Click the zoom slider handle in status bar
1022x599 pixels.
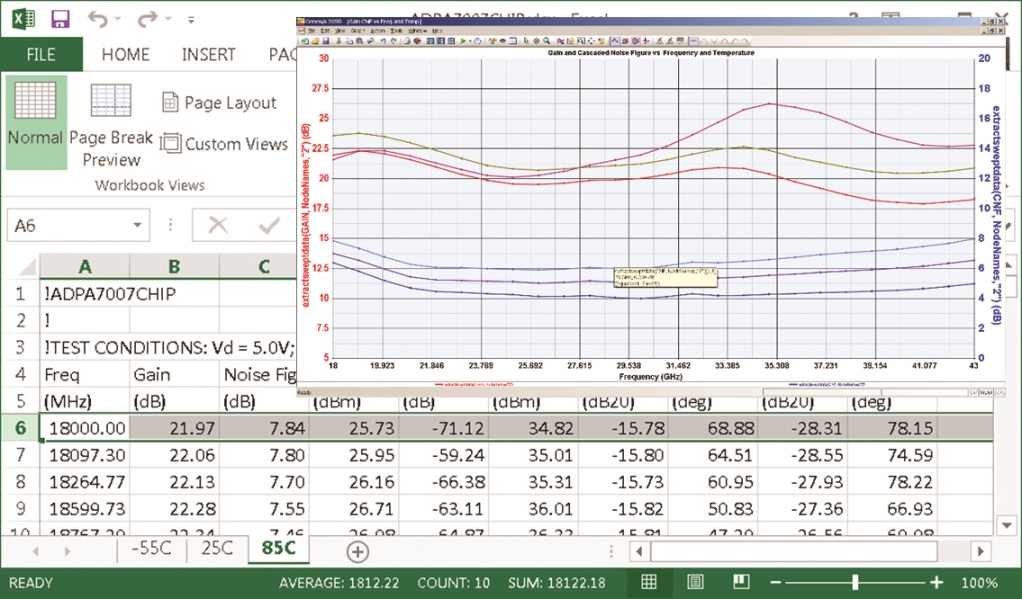point(855,582)
